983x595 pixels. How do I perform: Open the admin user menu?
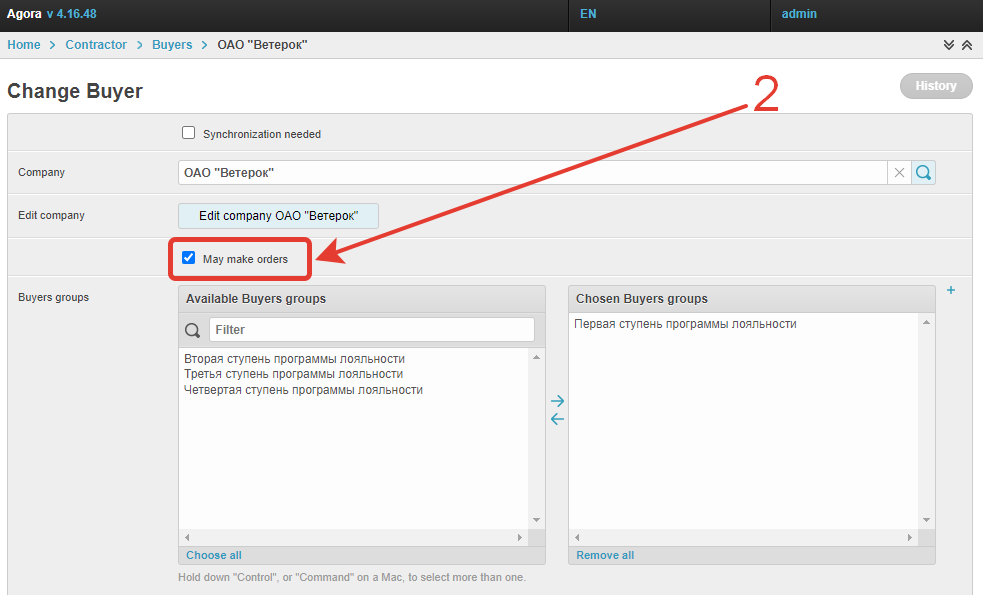point(799,15)
